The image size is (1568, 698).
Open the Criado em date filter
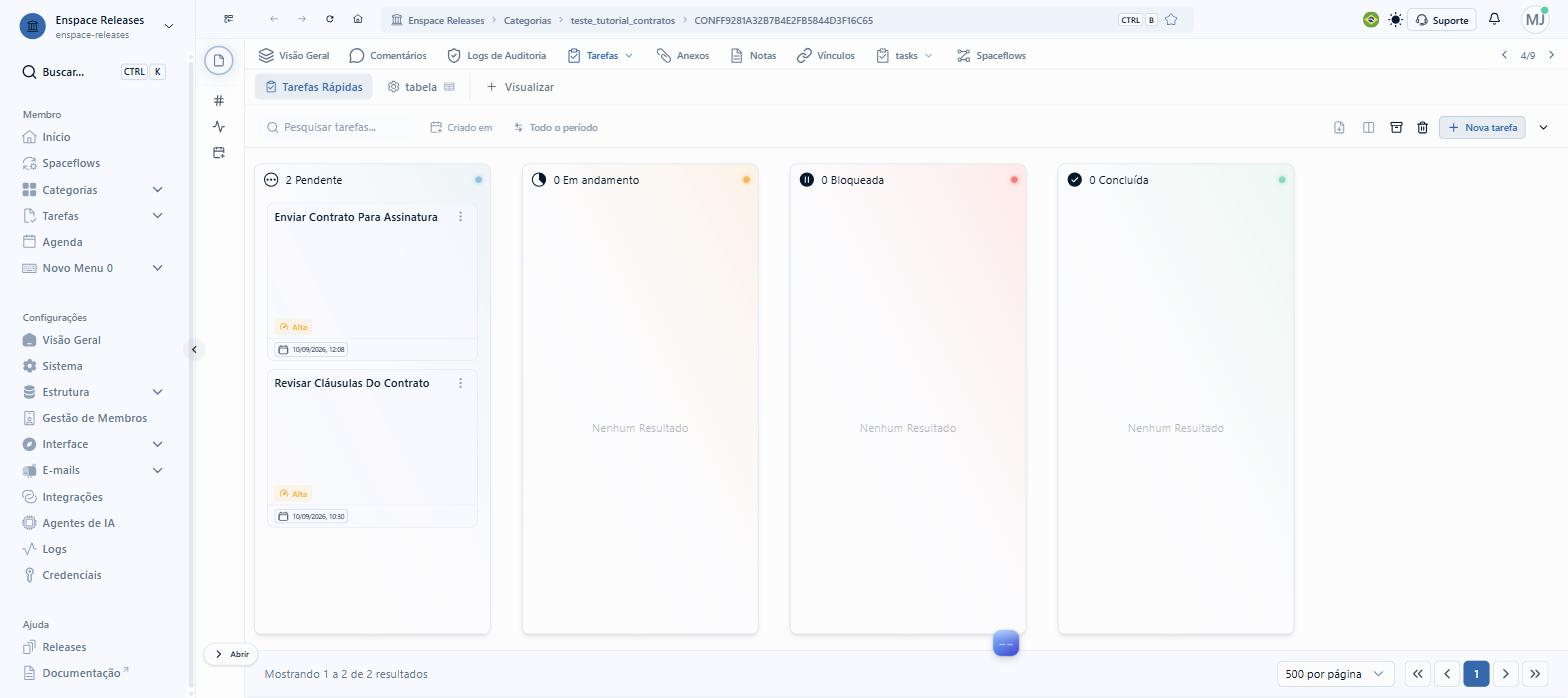click(x=461, y=127)
